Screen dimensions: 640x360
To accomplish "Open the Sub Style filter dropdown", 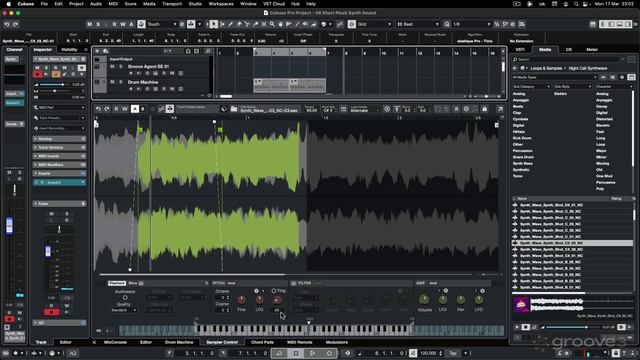I will click(573, 87).
